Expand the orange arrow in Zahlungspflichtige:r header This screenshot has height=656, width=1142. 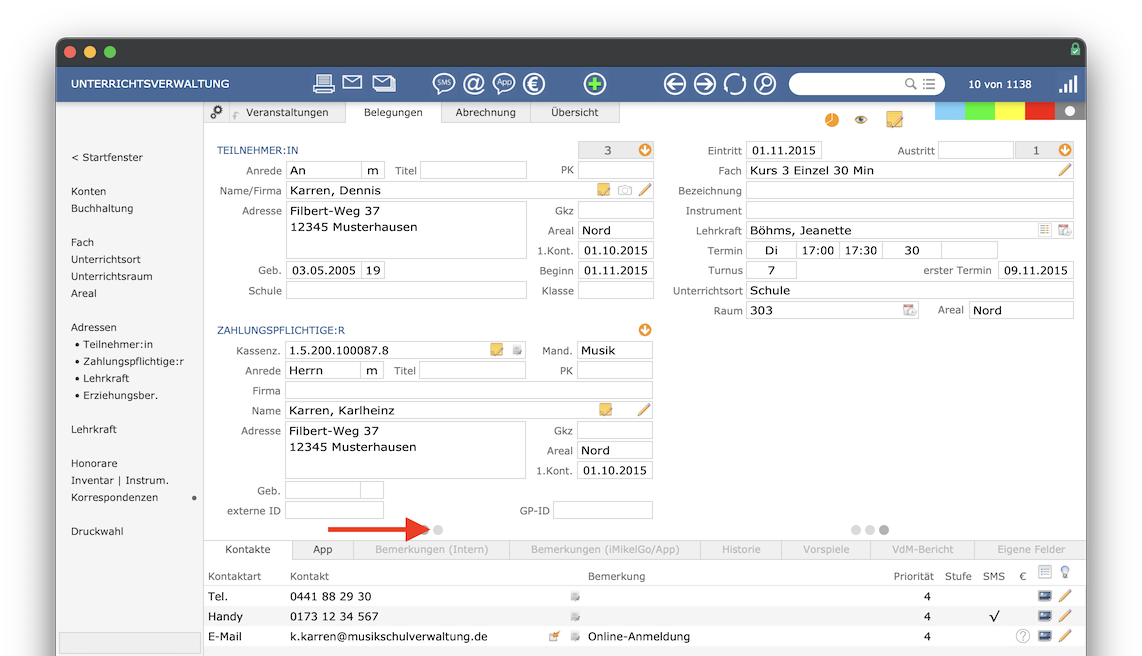(645, 330)
